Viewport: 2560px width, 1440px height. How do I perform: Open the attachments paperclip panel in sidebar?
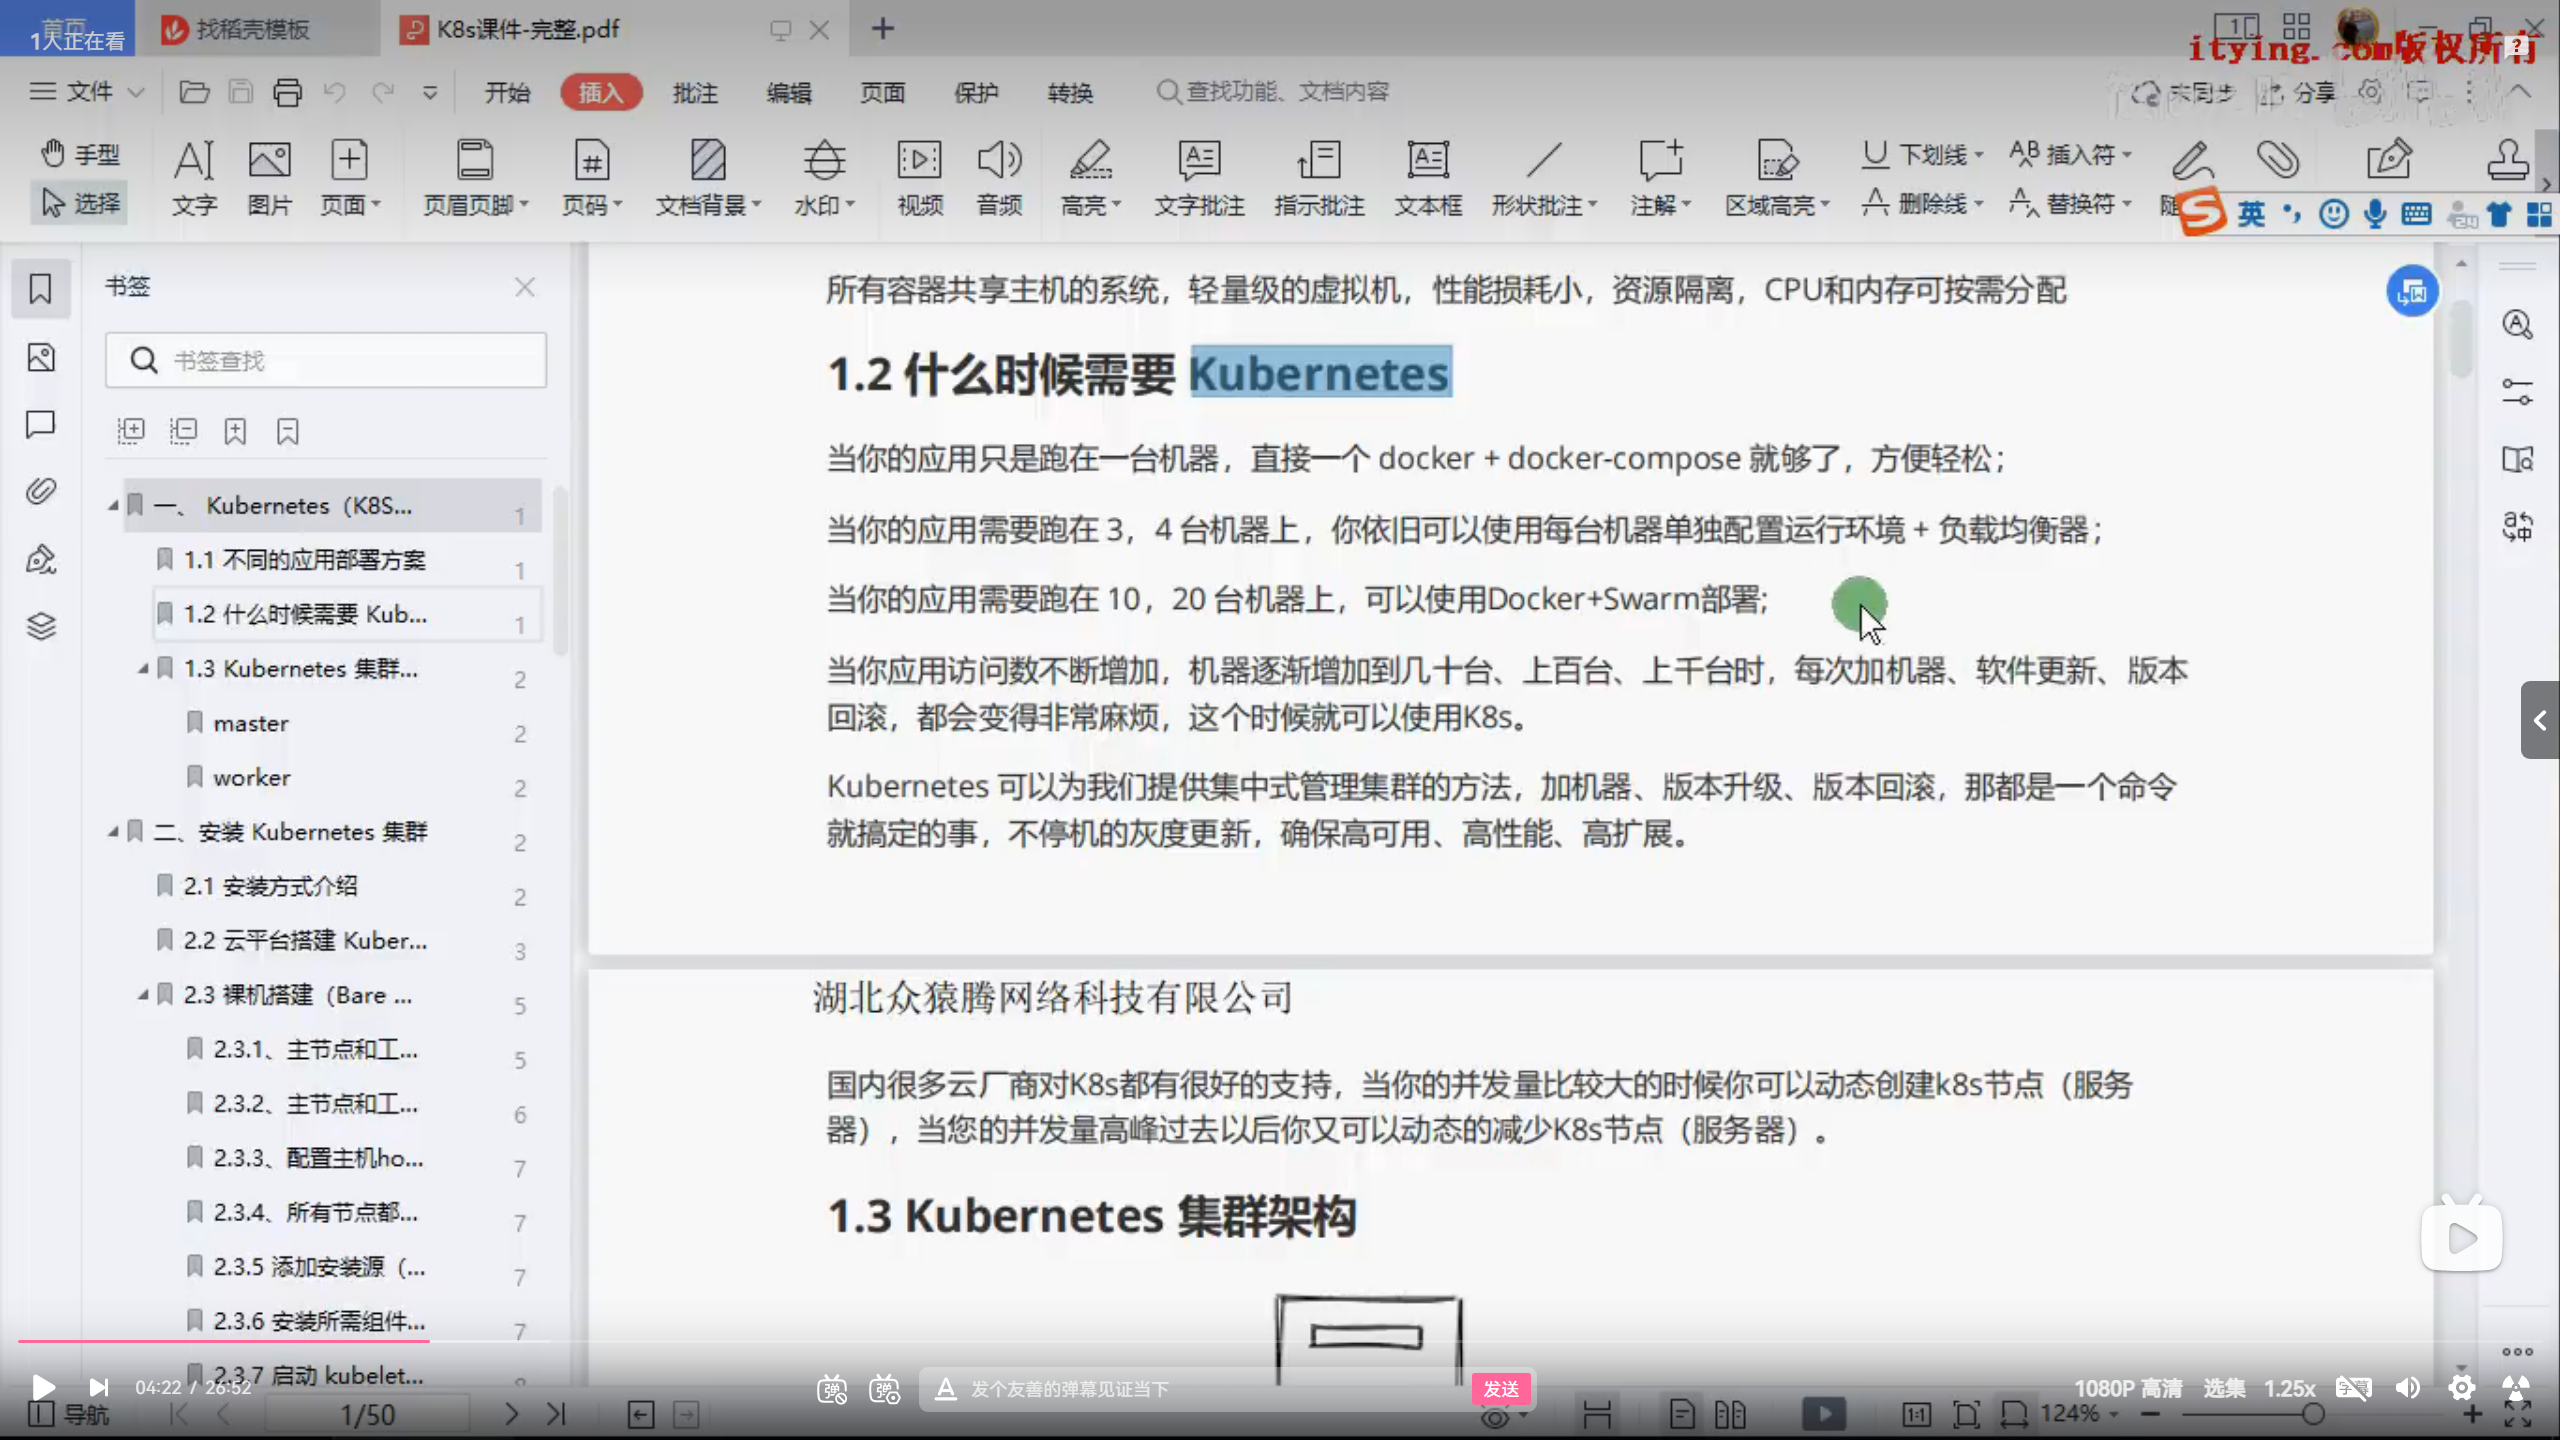point(41,491)
